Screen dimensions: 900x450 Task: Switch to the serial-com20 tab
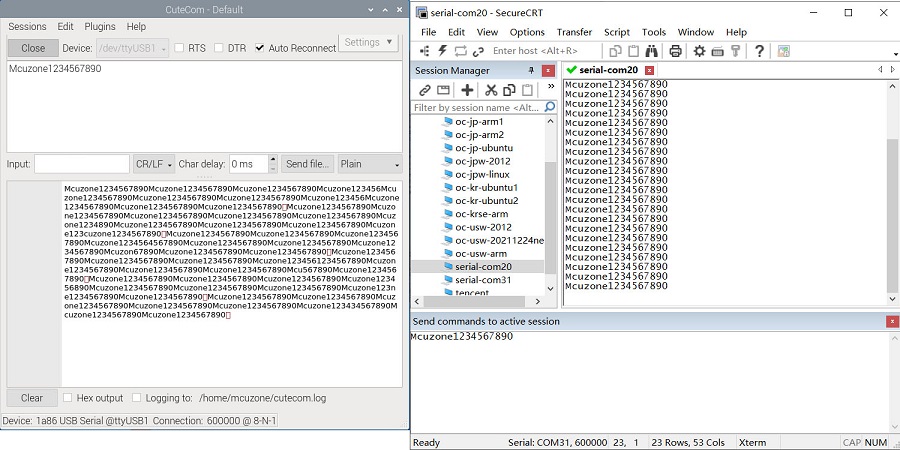tap(608, 70)
